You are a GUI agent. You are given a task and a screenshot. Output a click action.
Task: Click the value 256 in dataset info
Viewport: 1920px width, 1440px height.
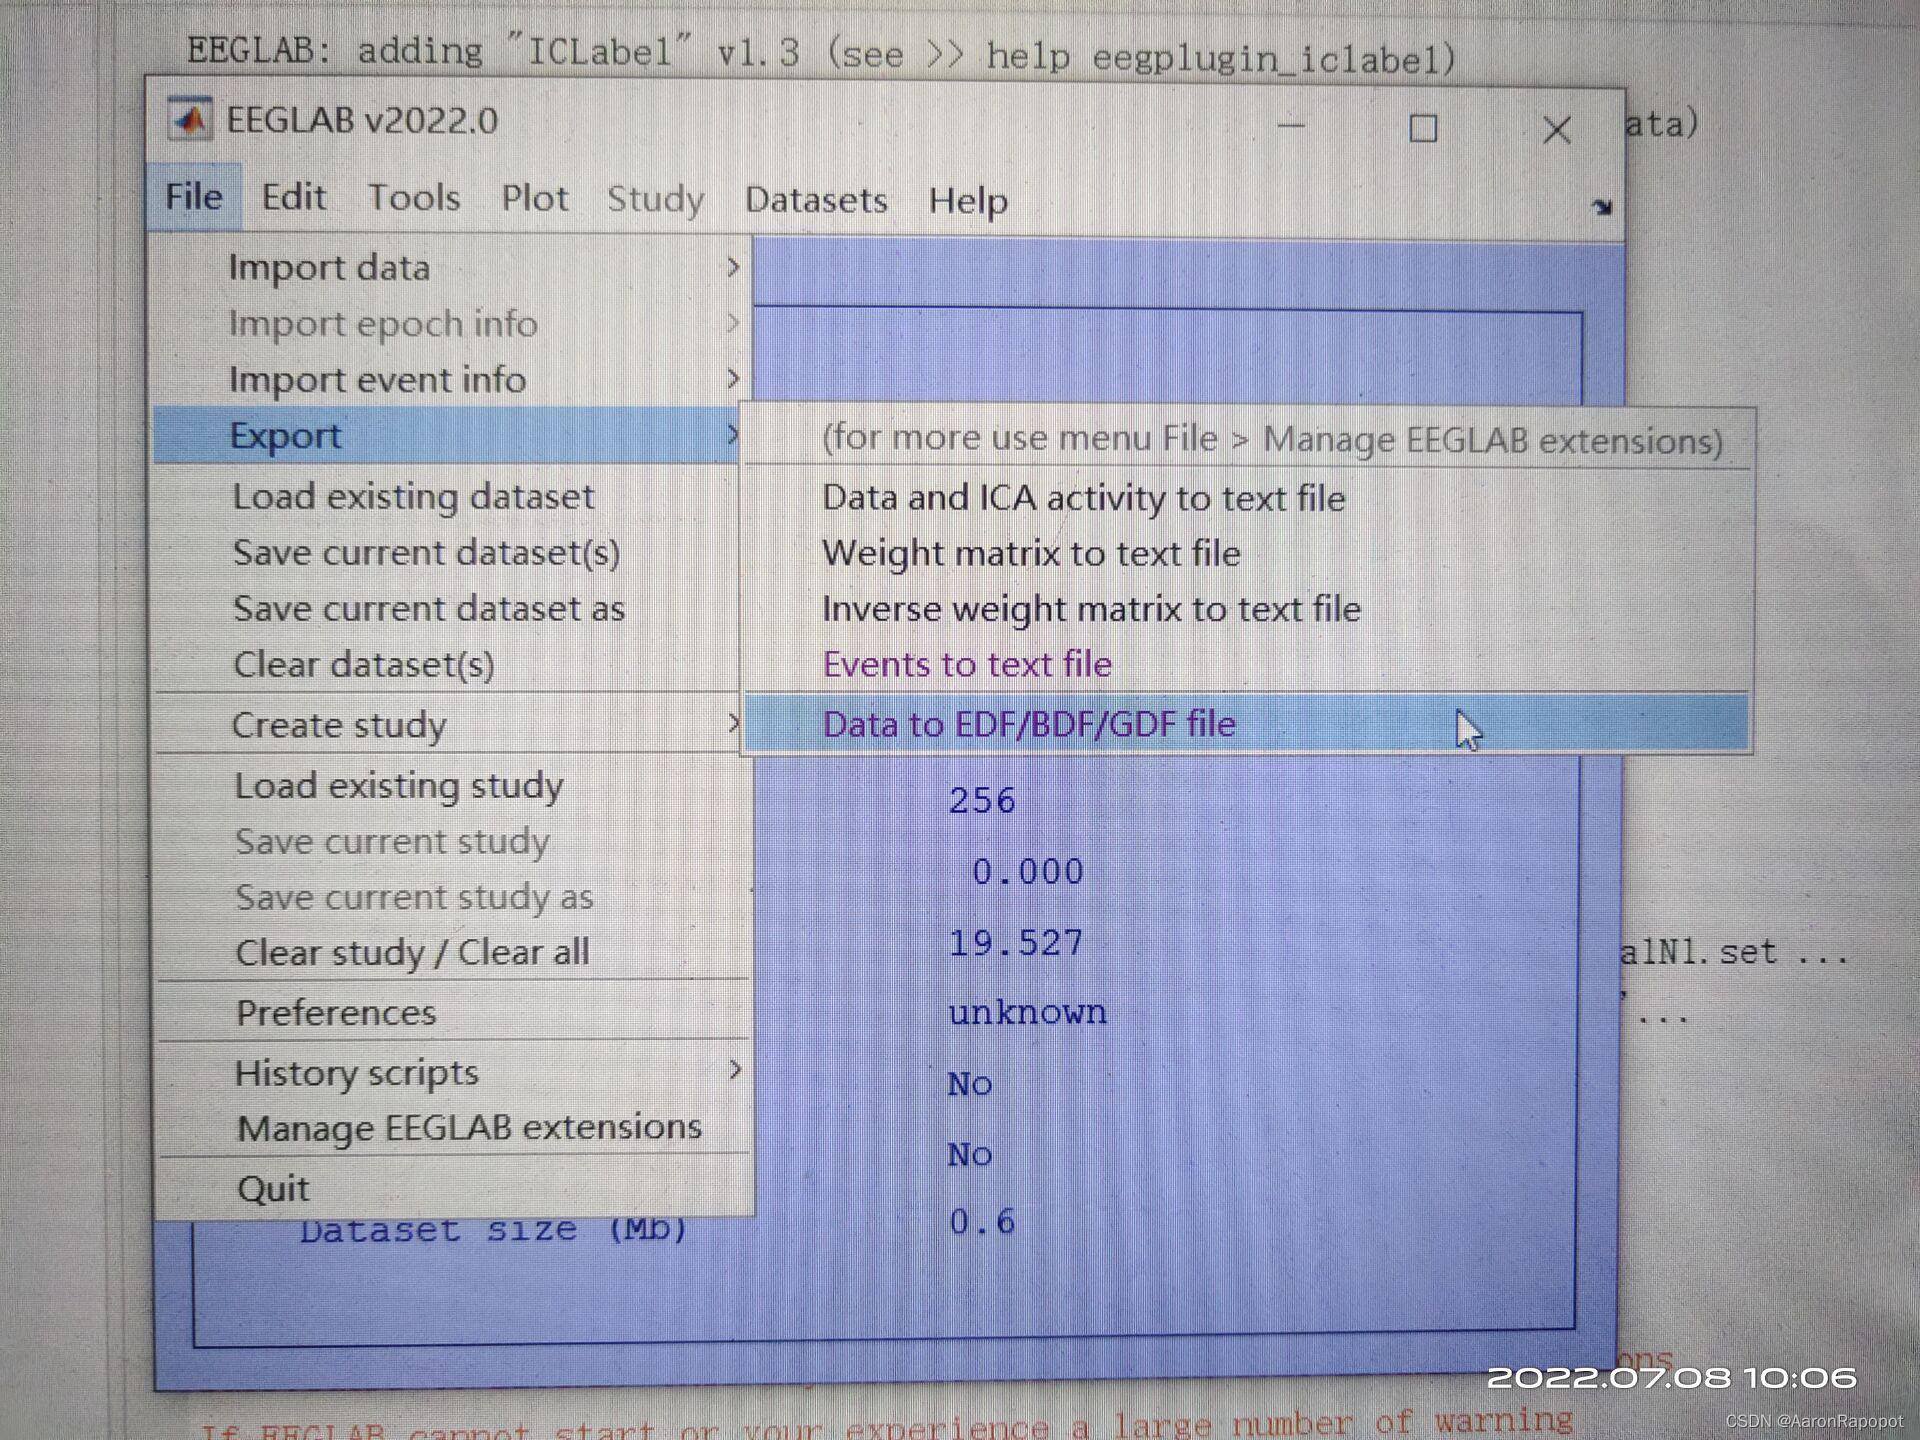(x=982, y=800)
